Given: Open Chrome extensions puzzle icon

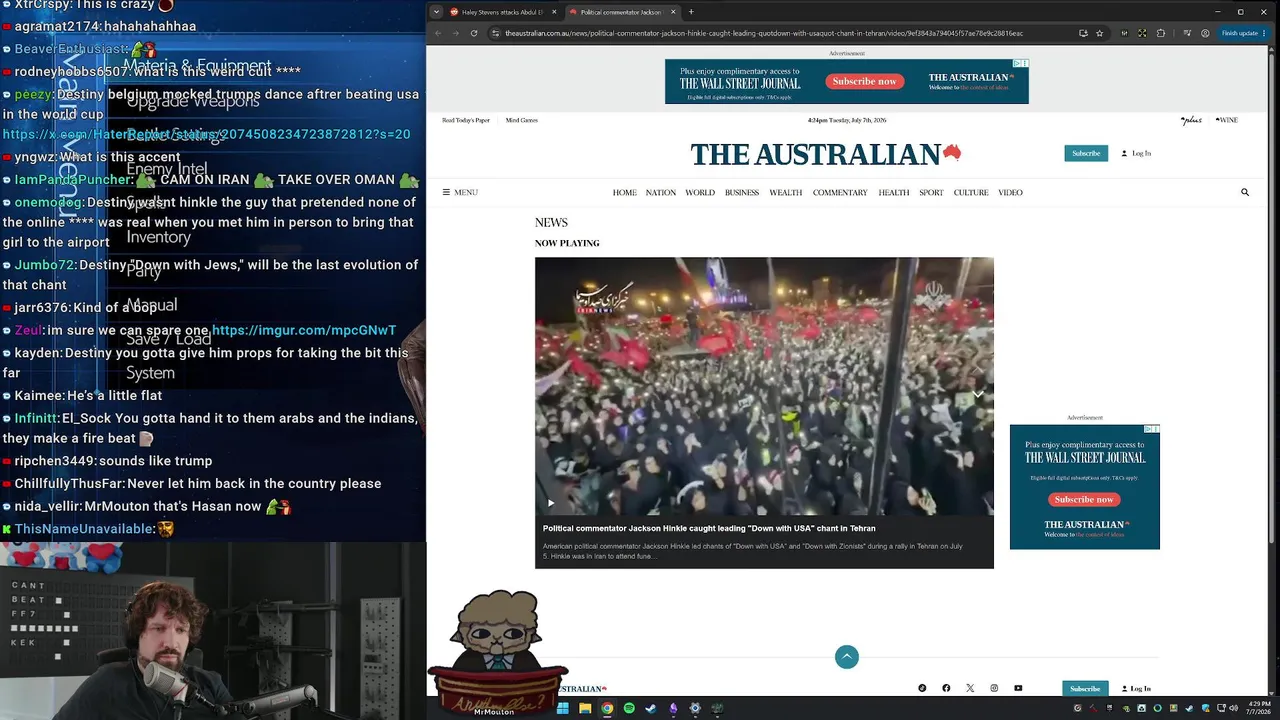Looking at the screenshot, I should click(1161, 33).
